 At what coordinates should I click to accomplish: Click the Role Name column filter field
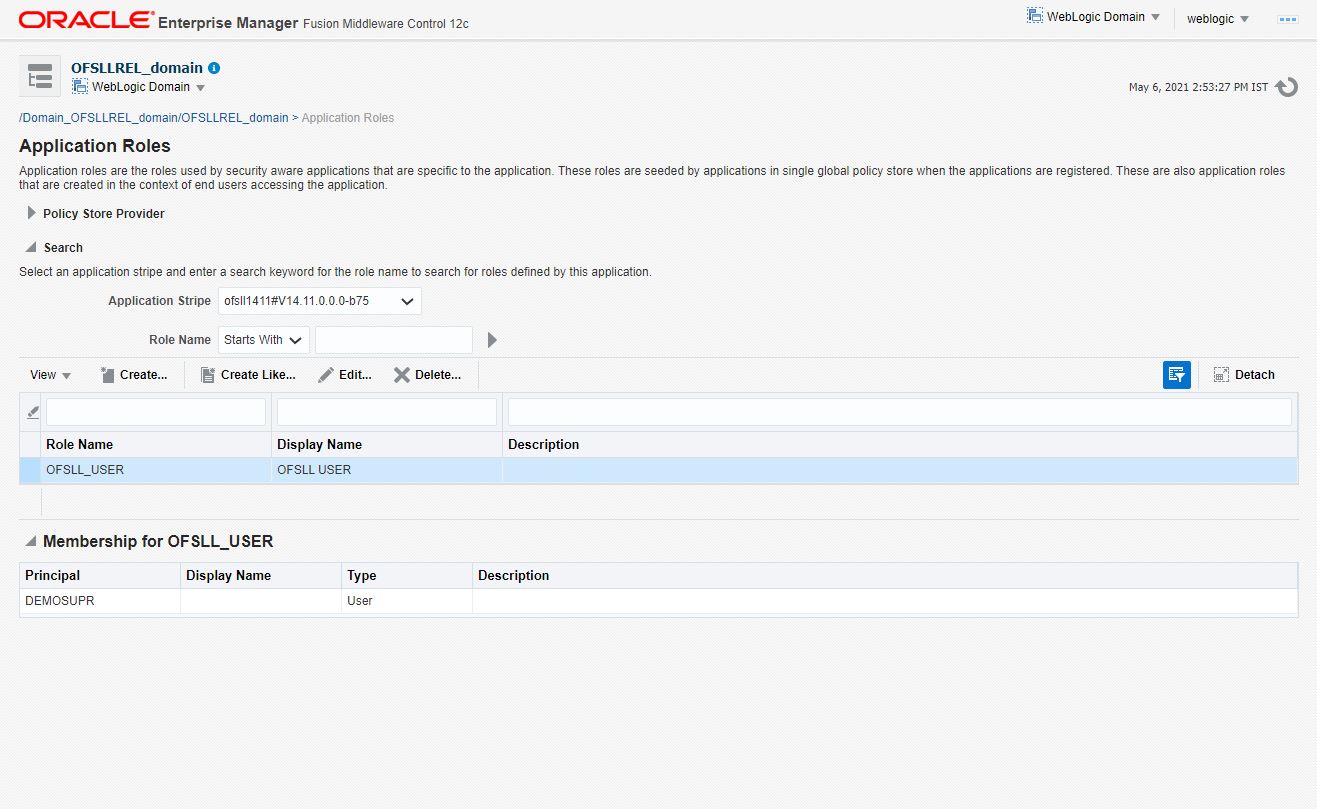click(156, 412)
